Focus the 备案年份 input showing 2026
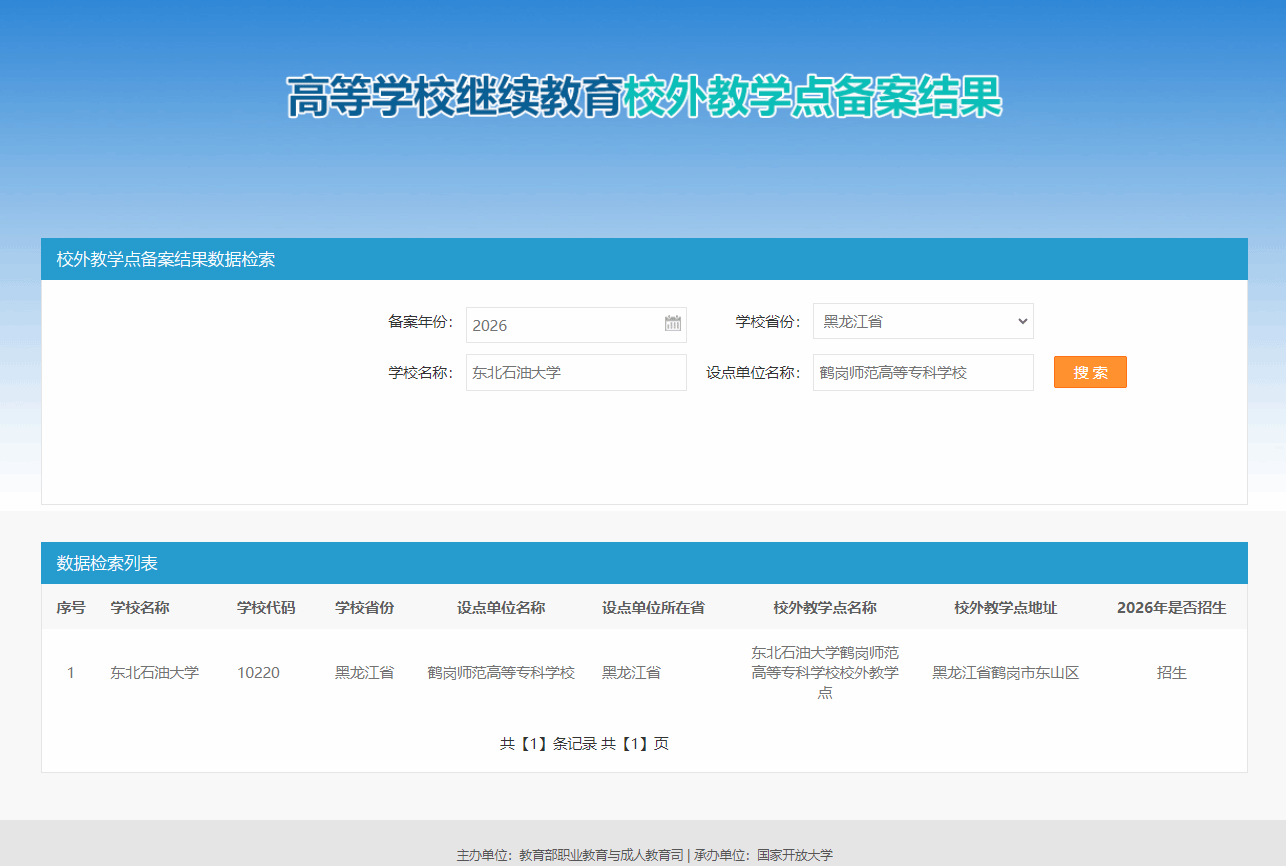This screenshot has height=866, width=1286. tap(576, 325)
